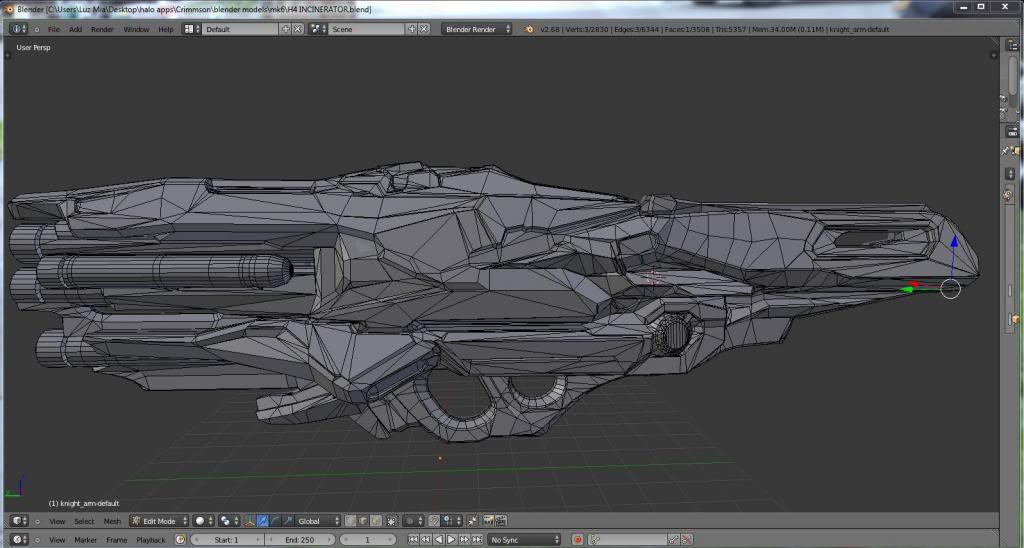Viewport: 1024px width, 548px height.
Task: Click the transform manipulator translate arrow icon
Action: [x=262, y=521]
